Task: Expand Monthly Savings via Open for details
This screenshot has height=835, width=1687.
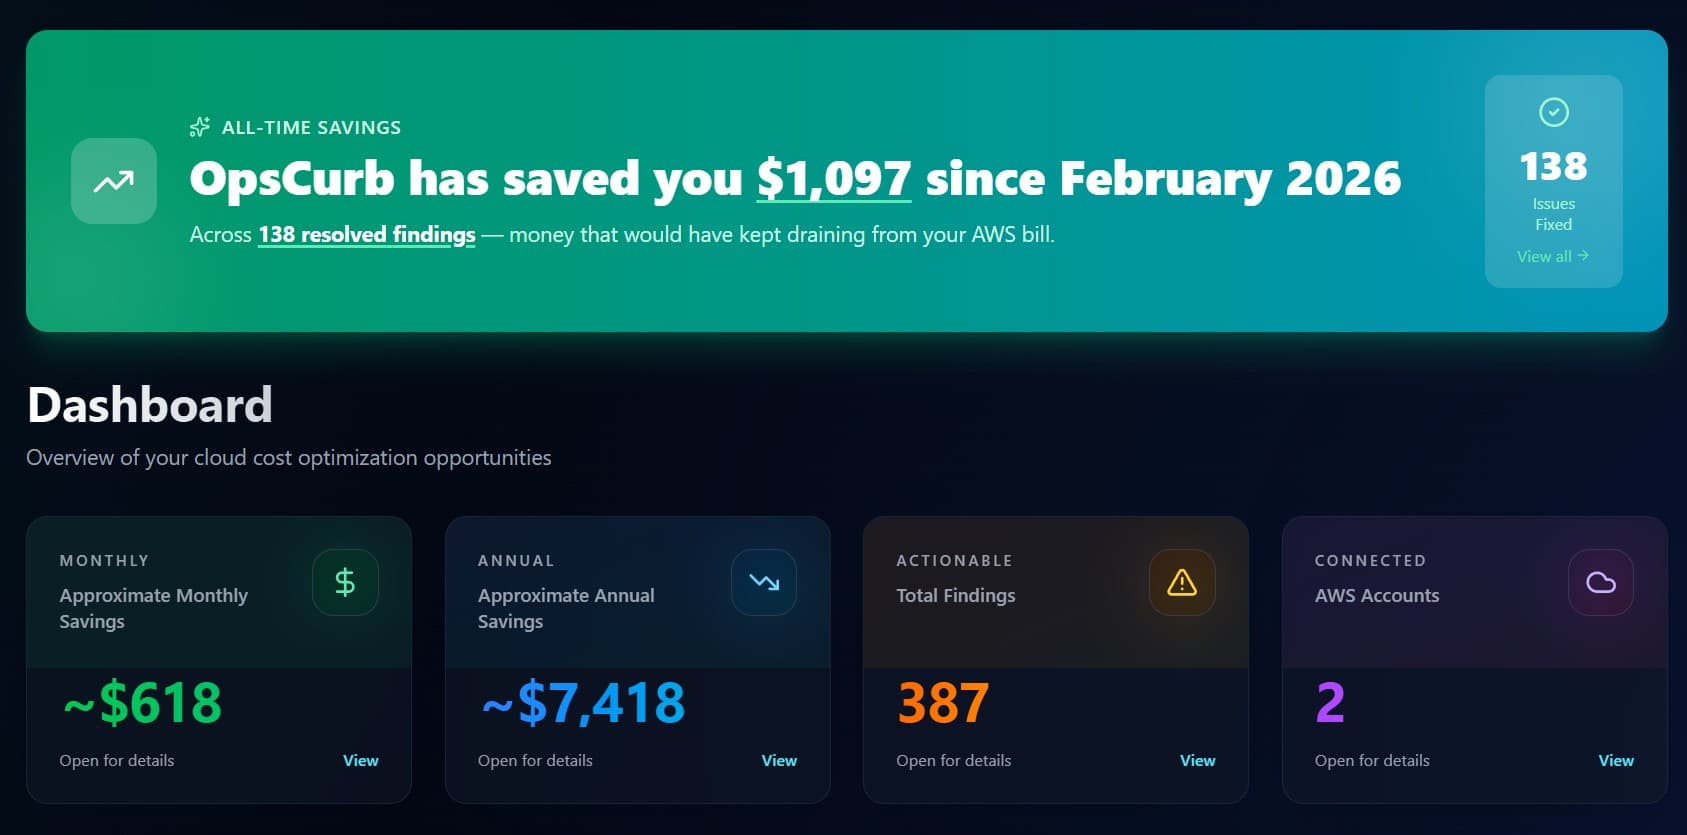Action: [x=116, y=760]
